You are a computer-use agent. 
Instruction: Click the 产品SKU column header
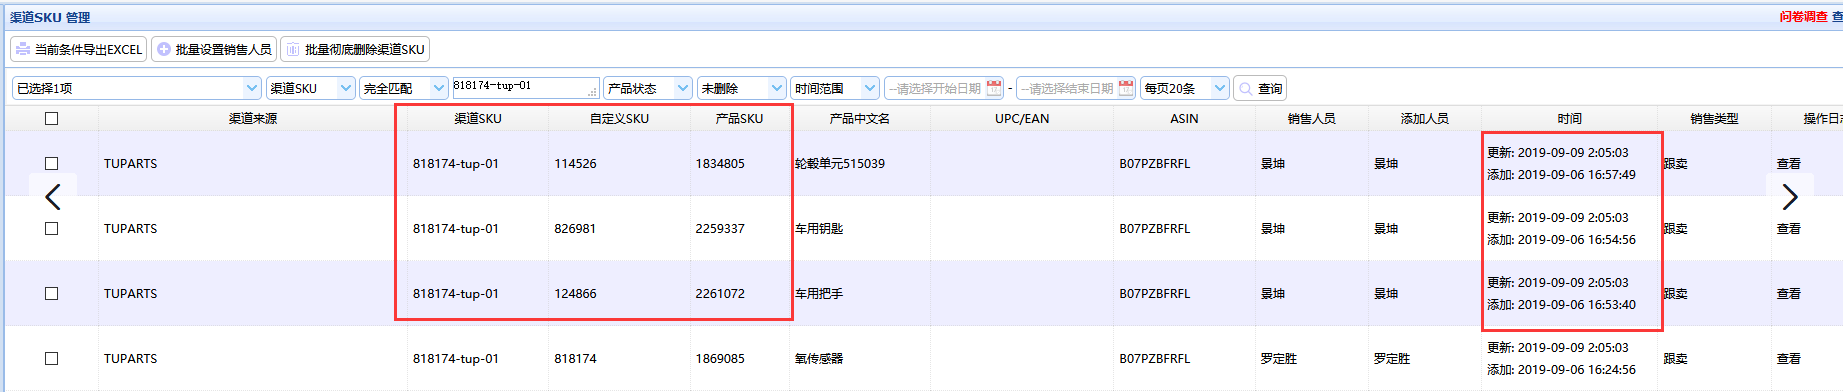pyautogui.click(x=739, y=118)
